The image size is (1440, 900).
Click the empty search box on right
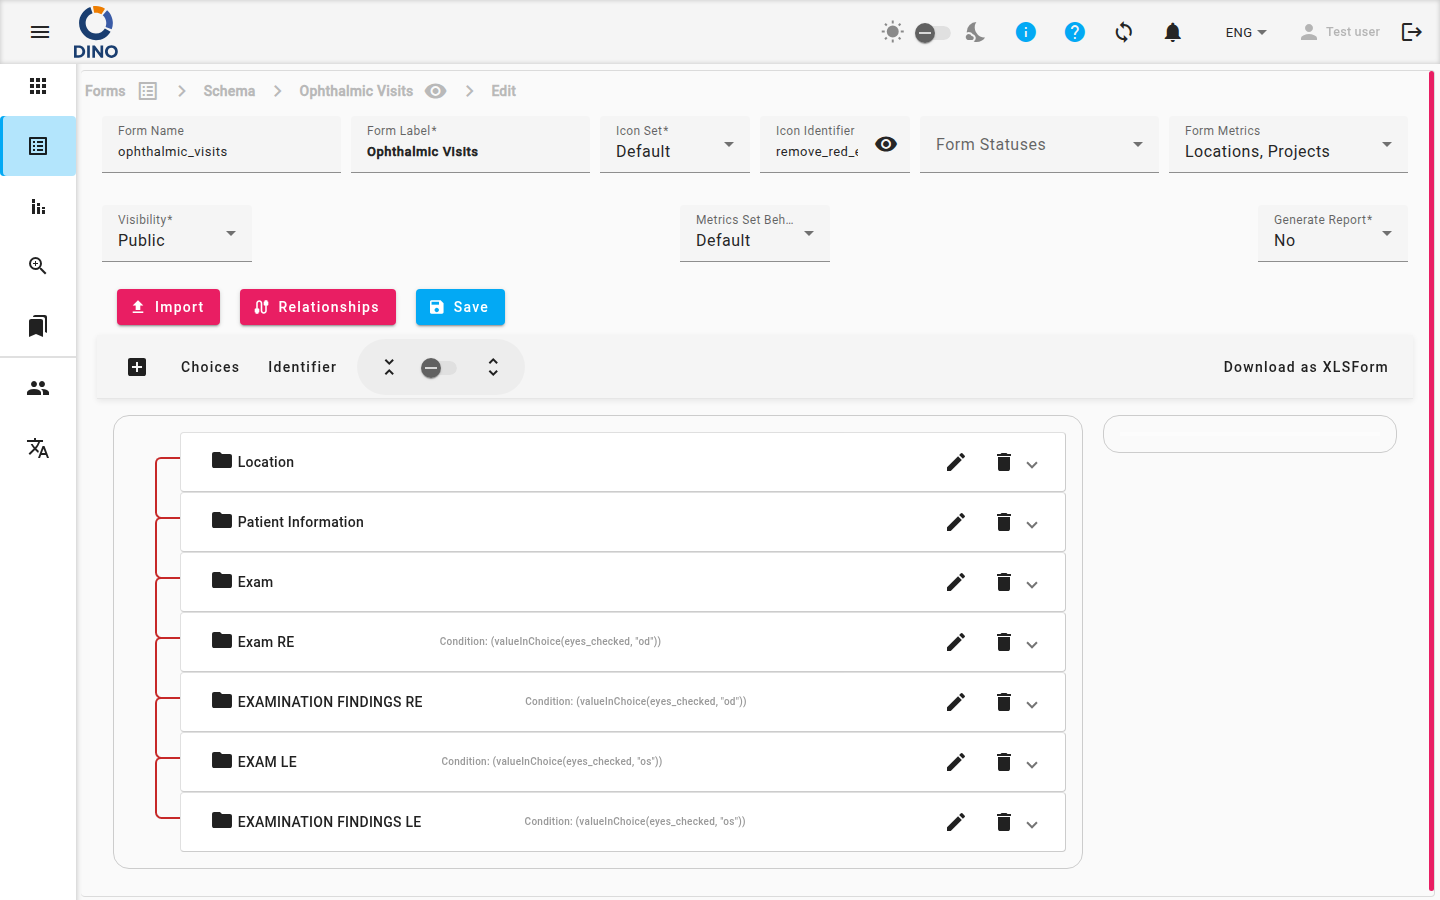(1250, 434)
